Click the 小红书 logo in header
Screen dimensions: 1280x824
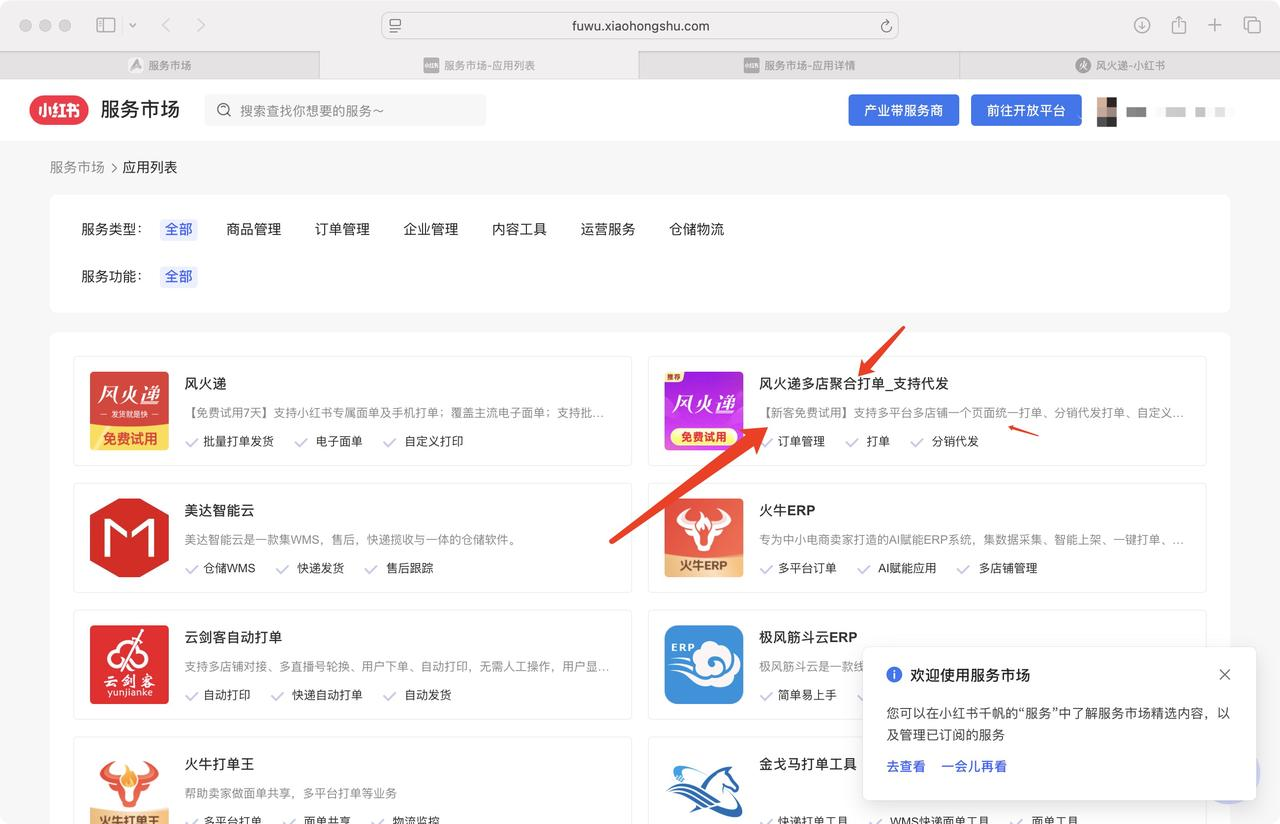coord(59,110)
